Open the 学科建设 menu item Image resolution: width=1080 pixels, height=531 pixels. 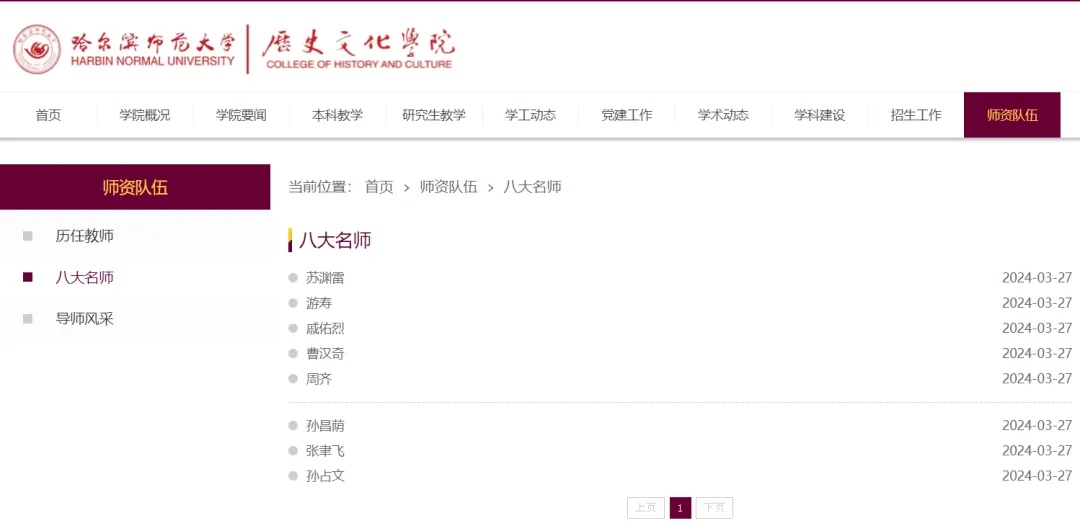(x=820, y=115)
